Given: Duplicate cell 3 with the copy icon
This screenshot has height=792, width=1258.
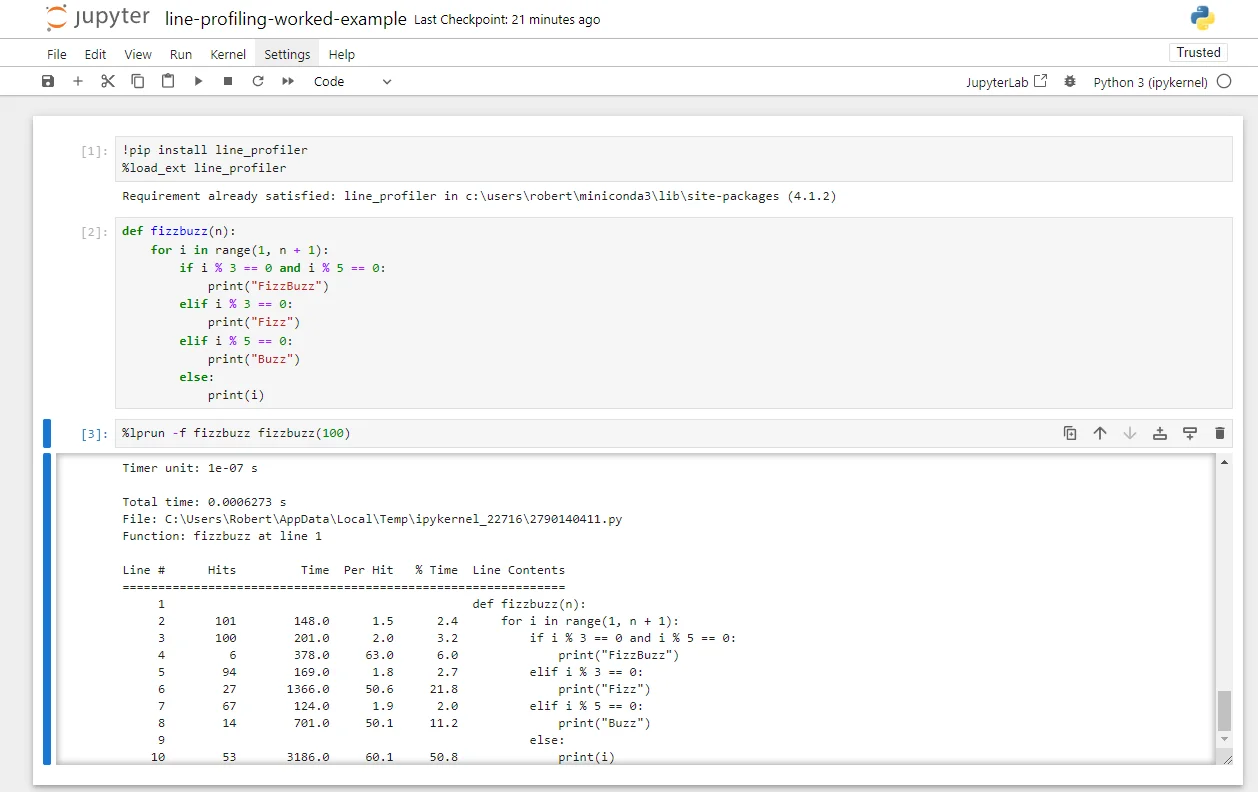Looking at the screenshot, I should 1070,433.
